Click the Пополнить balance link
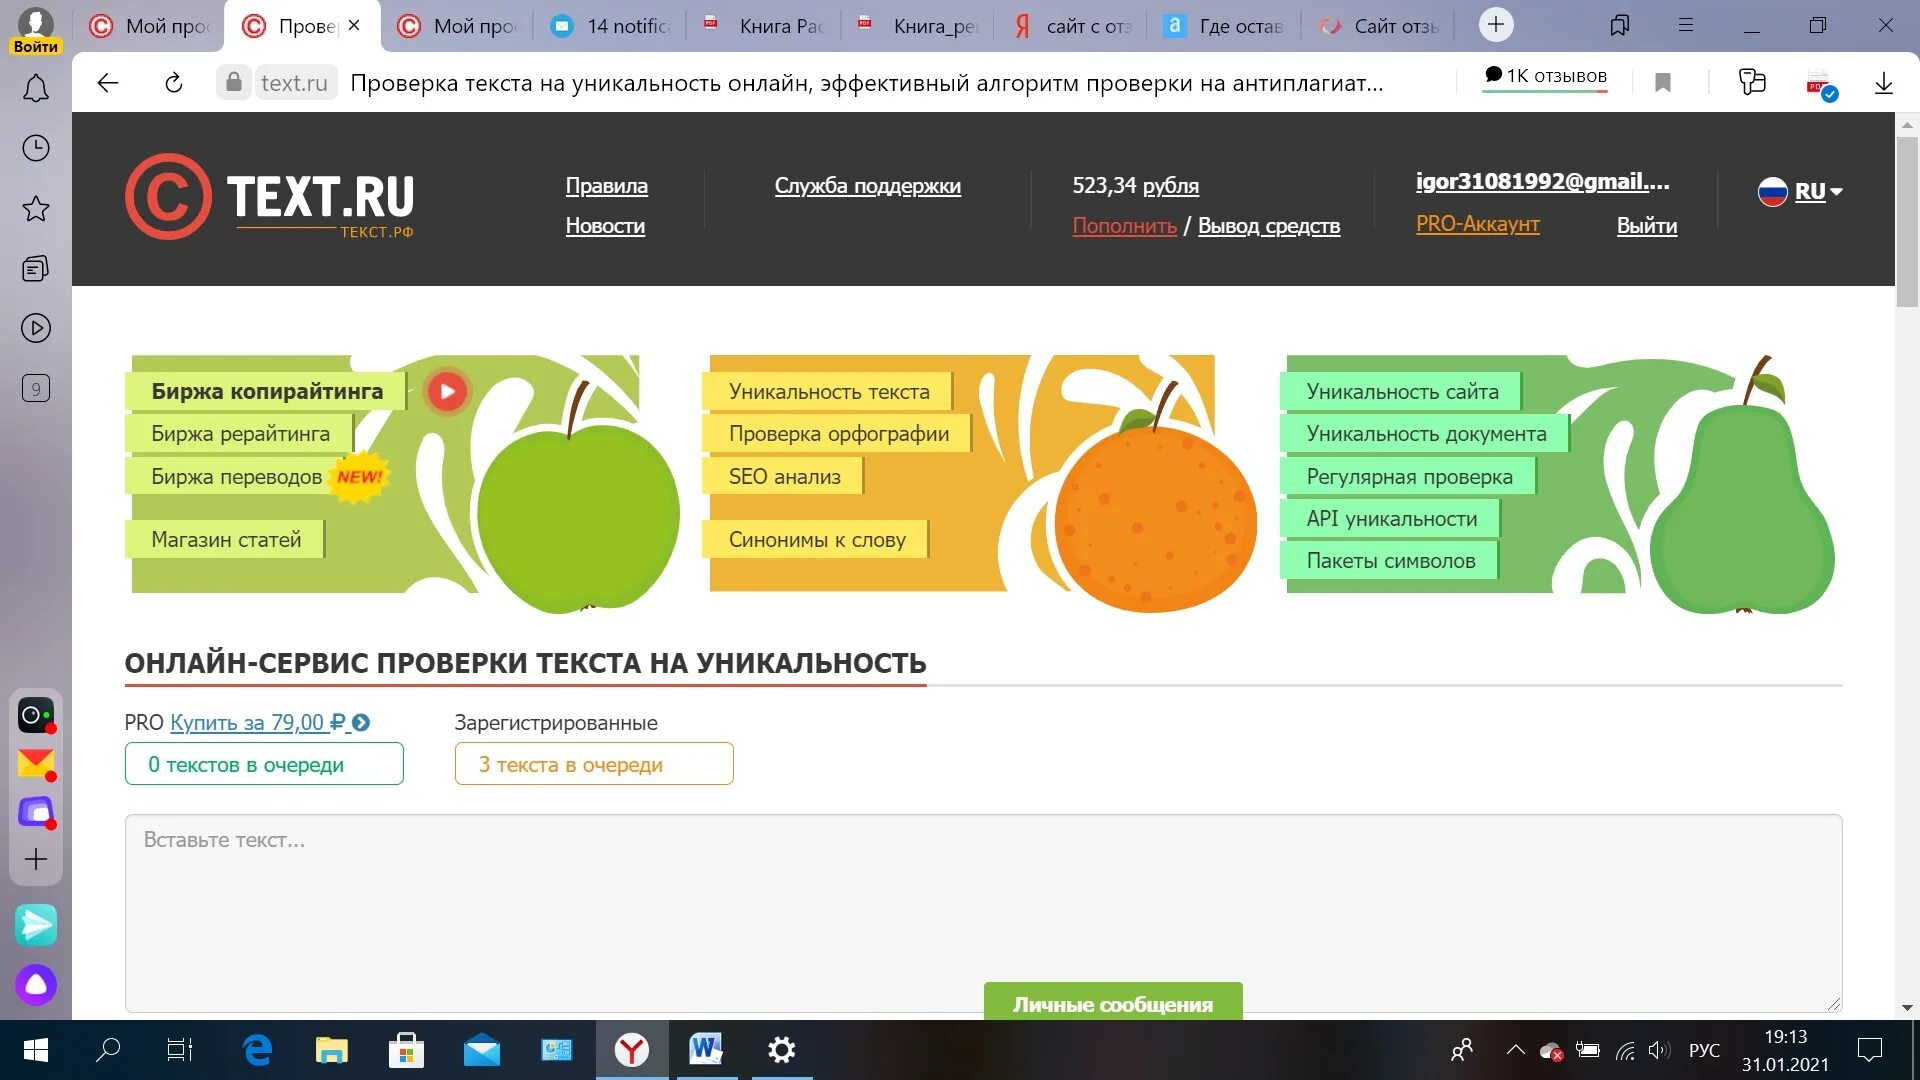Screen dimensions: 1920x1080 tap(1124, 226)
